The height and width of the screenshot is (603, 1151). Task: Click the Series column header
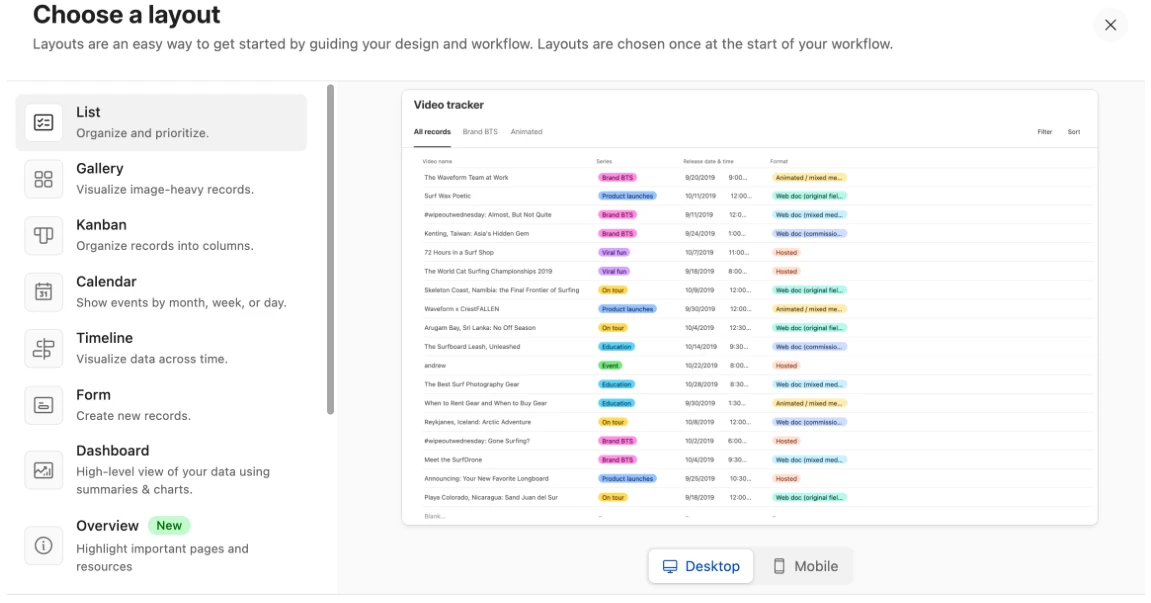[604, 162]
